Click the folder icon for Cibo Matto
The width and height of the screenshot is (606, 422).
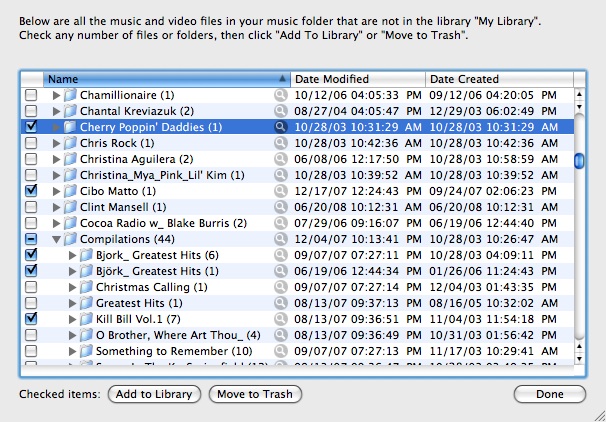pyautogui.click(x=70, y=191)
